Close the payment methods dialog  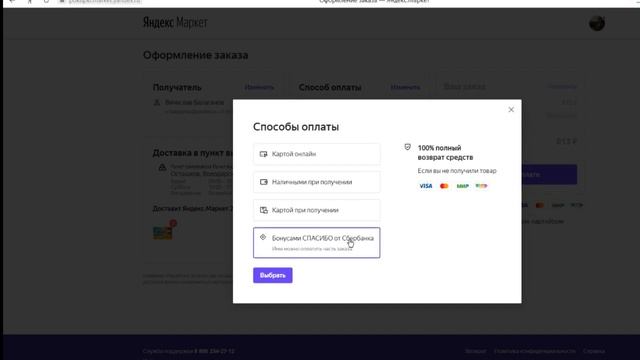click(x=511, y=109)
